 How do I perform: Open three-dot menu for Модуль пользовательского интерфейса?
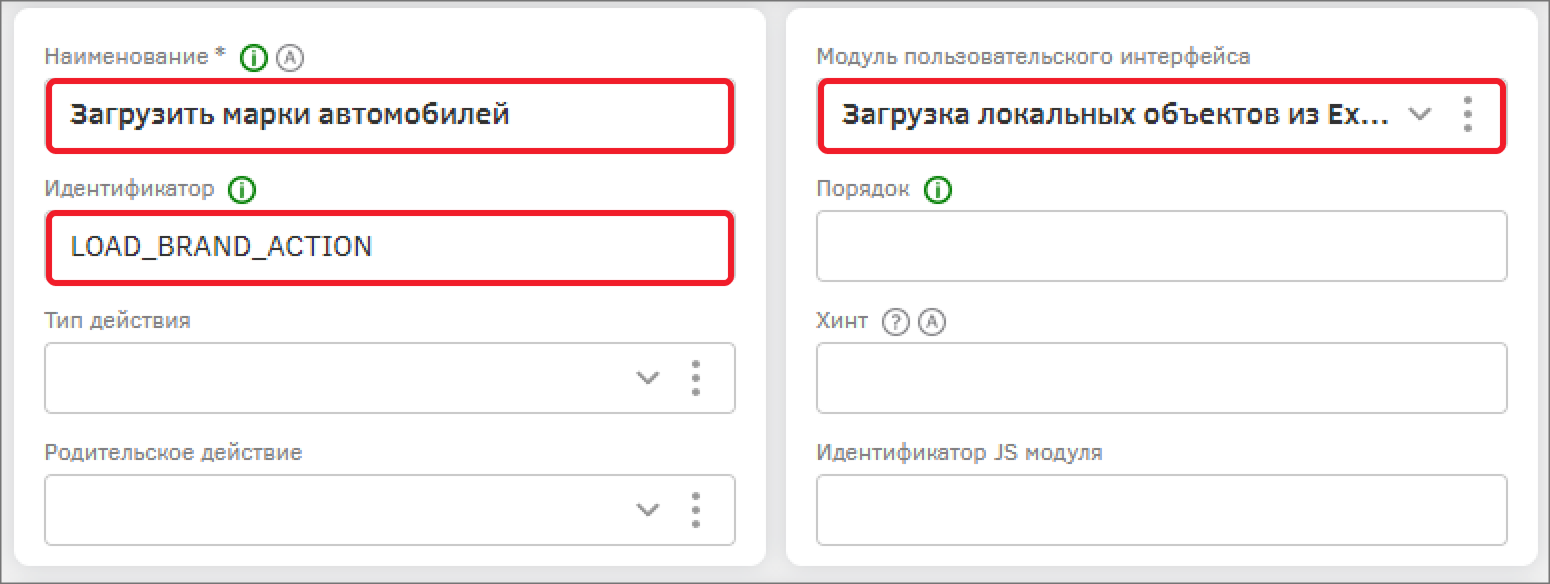(1467, 115)
